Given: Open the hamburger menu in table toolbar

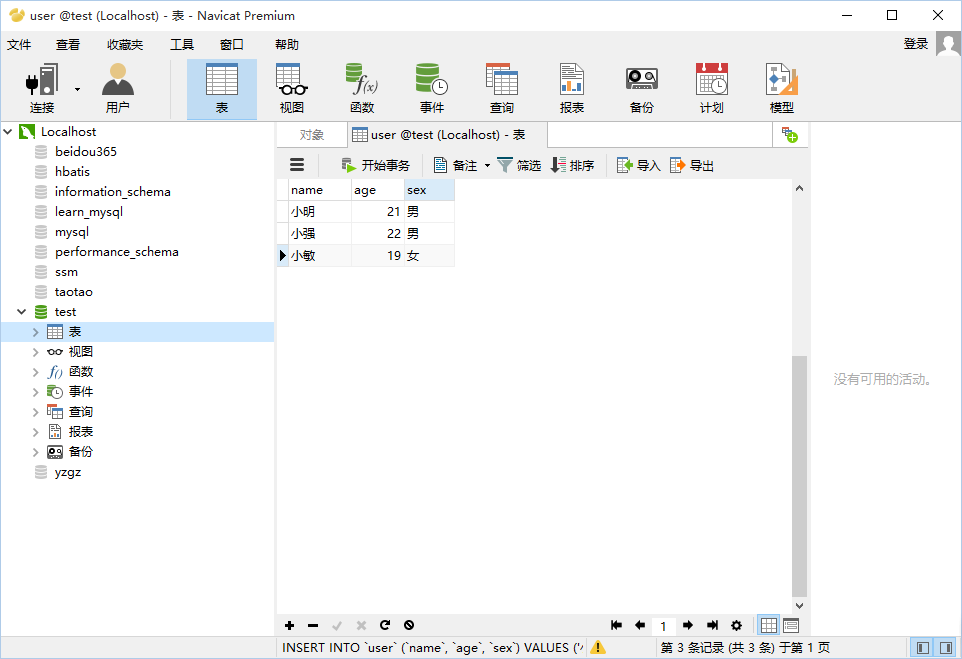Looking at the screenshot, I should [x=297, y=165].
